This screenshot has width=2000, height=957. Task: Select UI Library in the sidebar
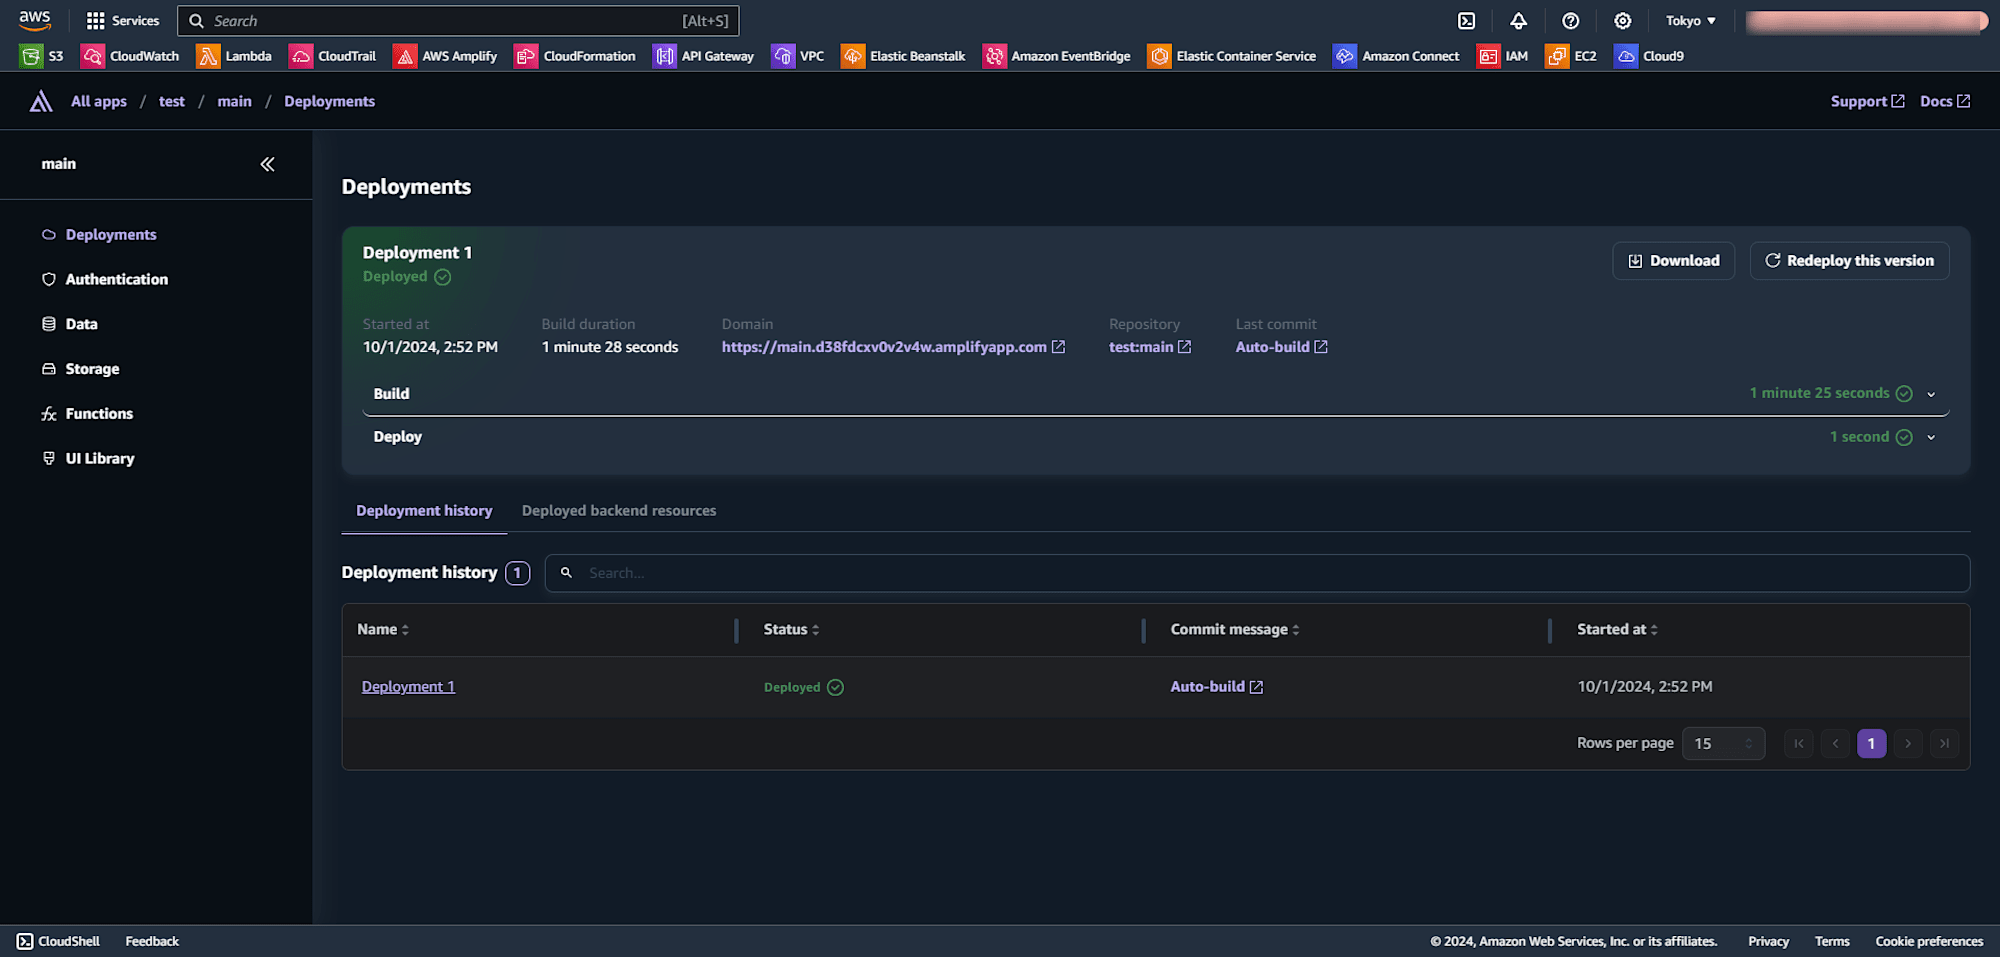tap(88, 458)
